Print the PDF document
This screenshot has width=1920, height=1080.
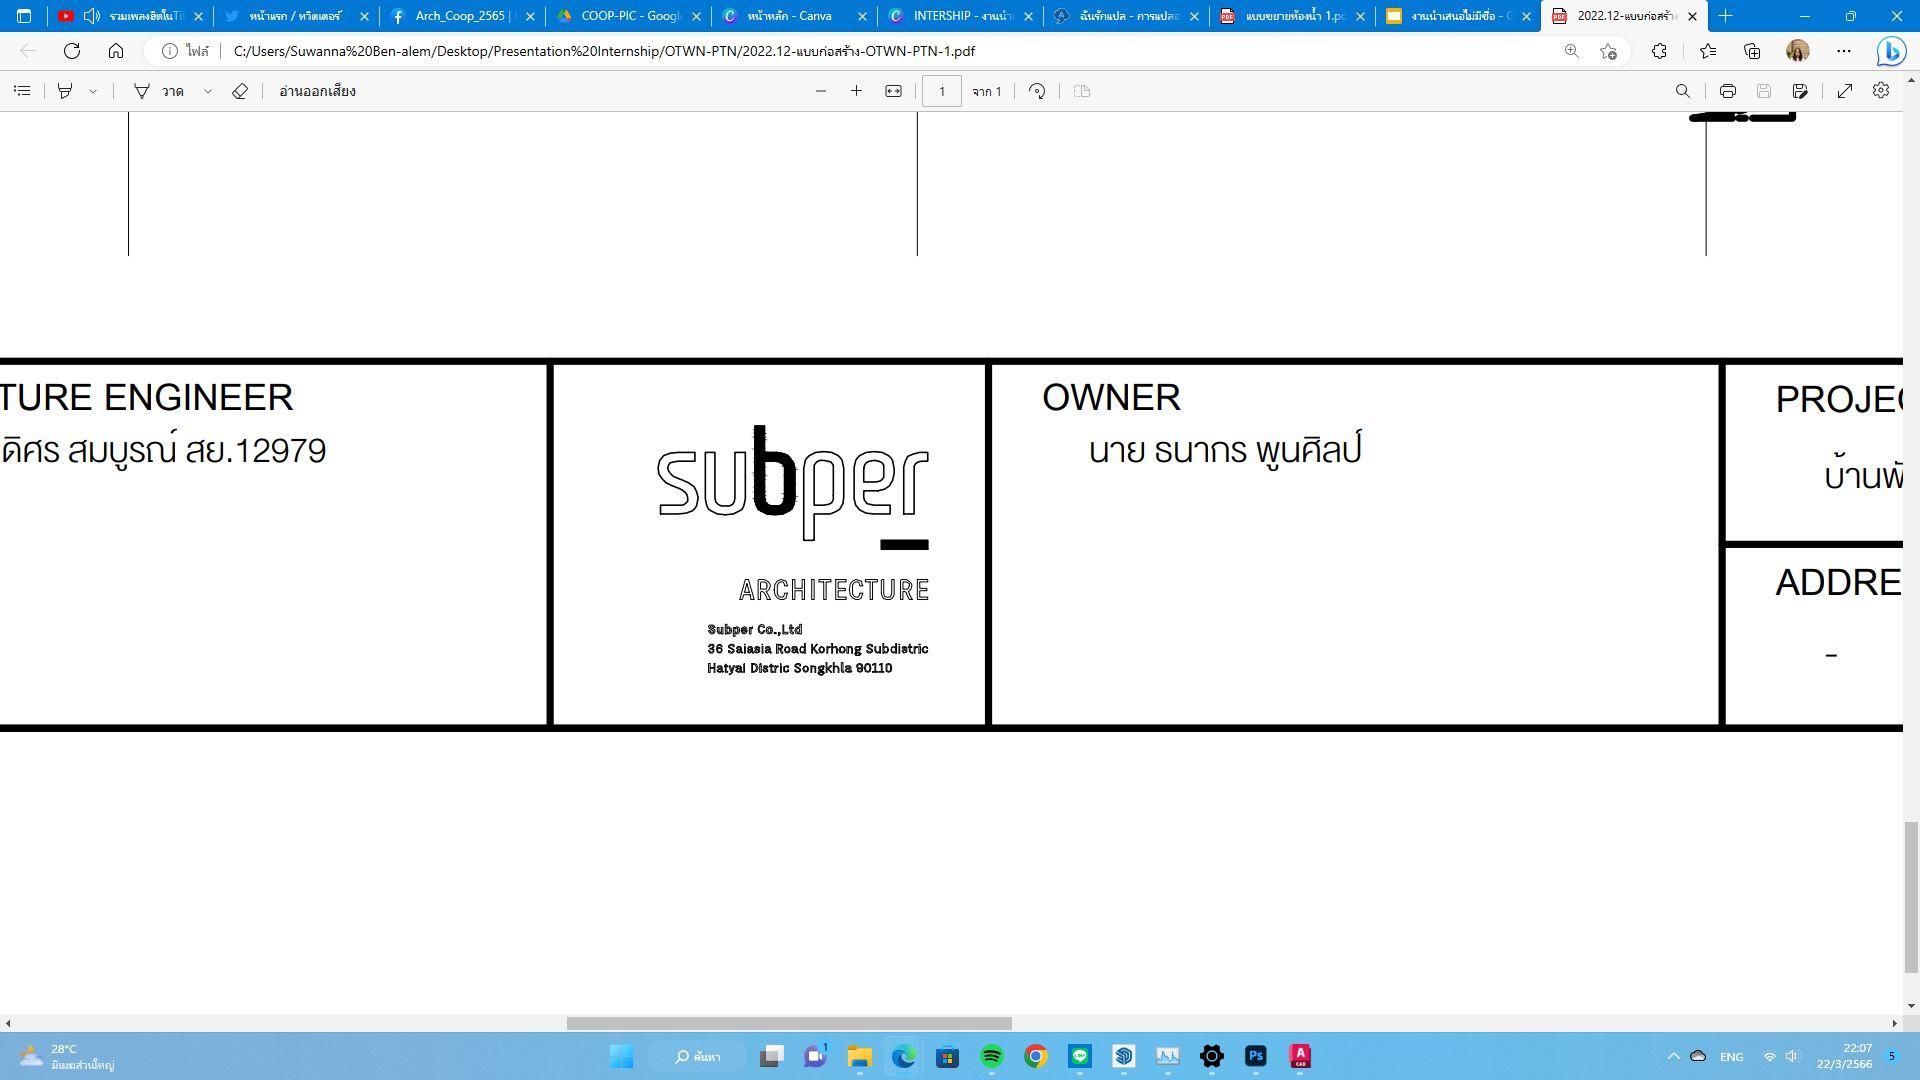pos(1727,91)
